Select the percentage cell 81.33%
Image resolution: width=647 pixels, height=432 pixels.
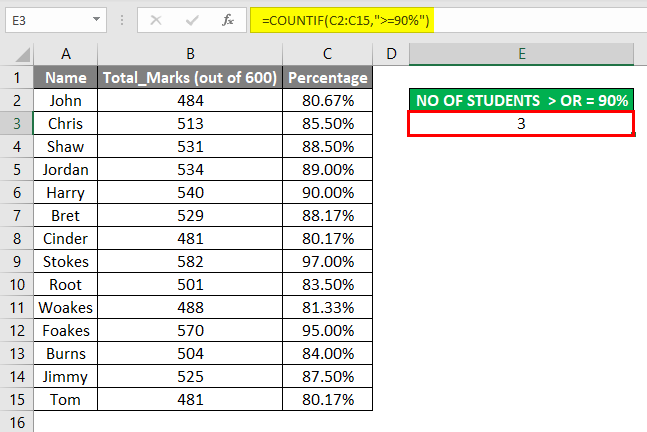(x=328, y=307)
